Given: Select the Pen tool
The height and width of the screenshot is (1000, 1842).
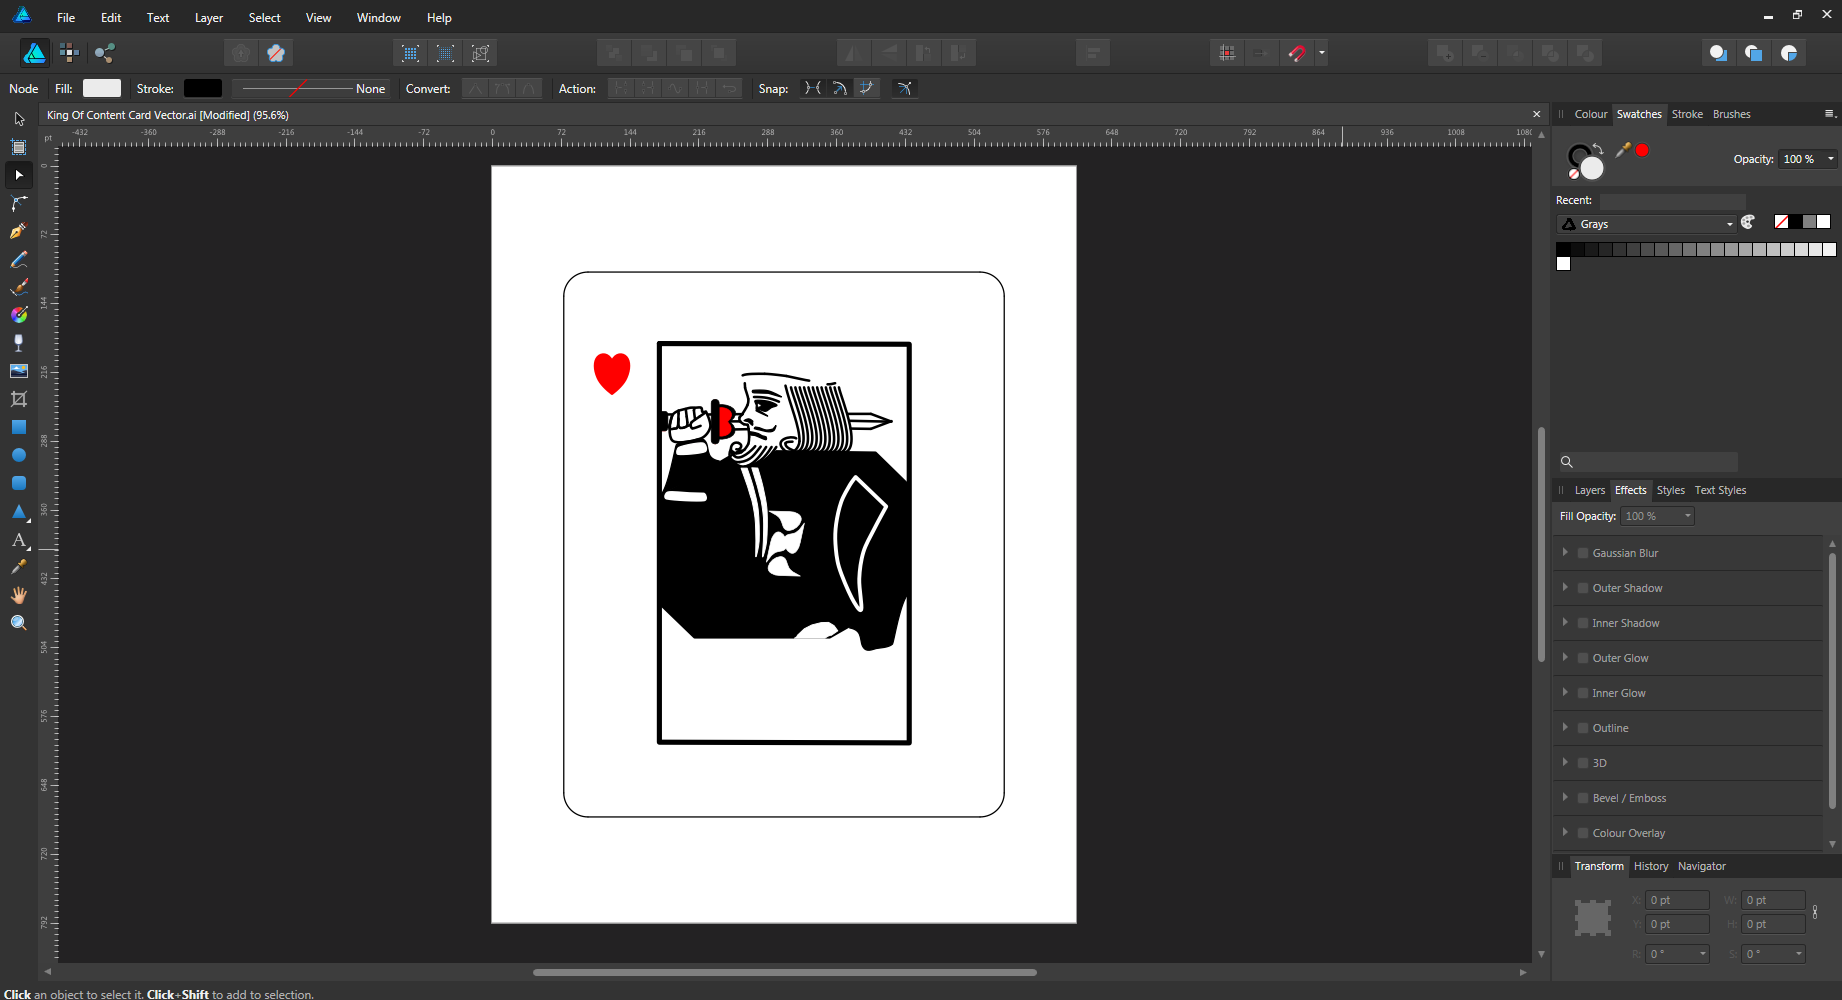Looking at the screenshot, I should pos(19,231).
